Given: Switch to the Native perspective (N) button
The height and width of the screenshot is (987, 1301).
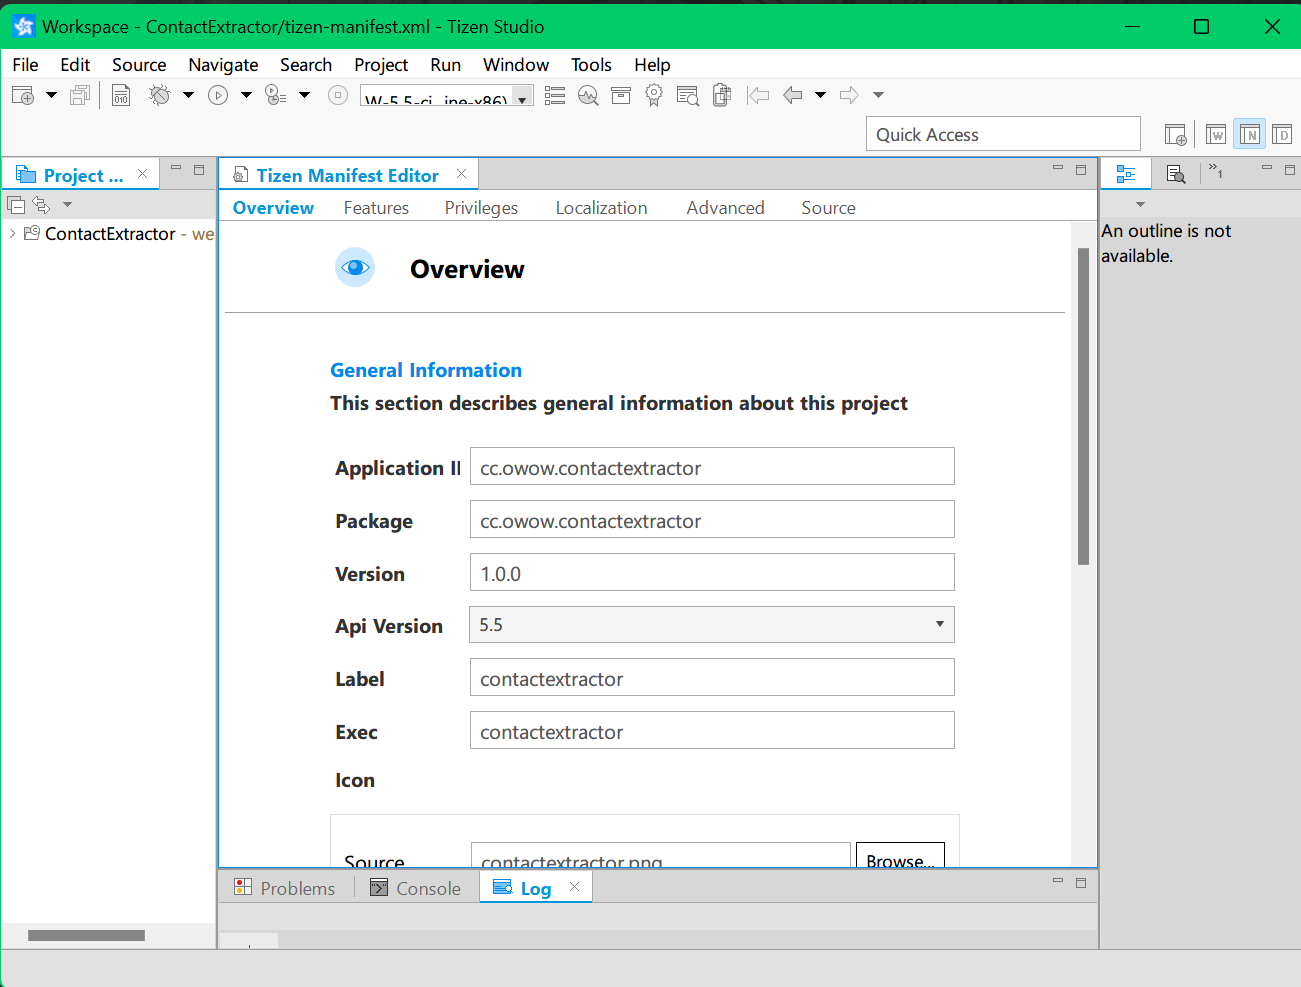Looking at the screenshot, I should [1249, 135].
